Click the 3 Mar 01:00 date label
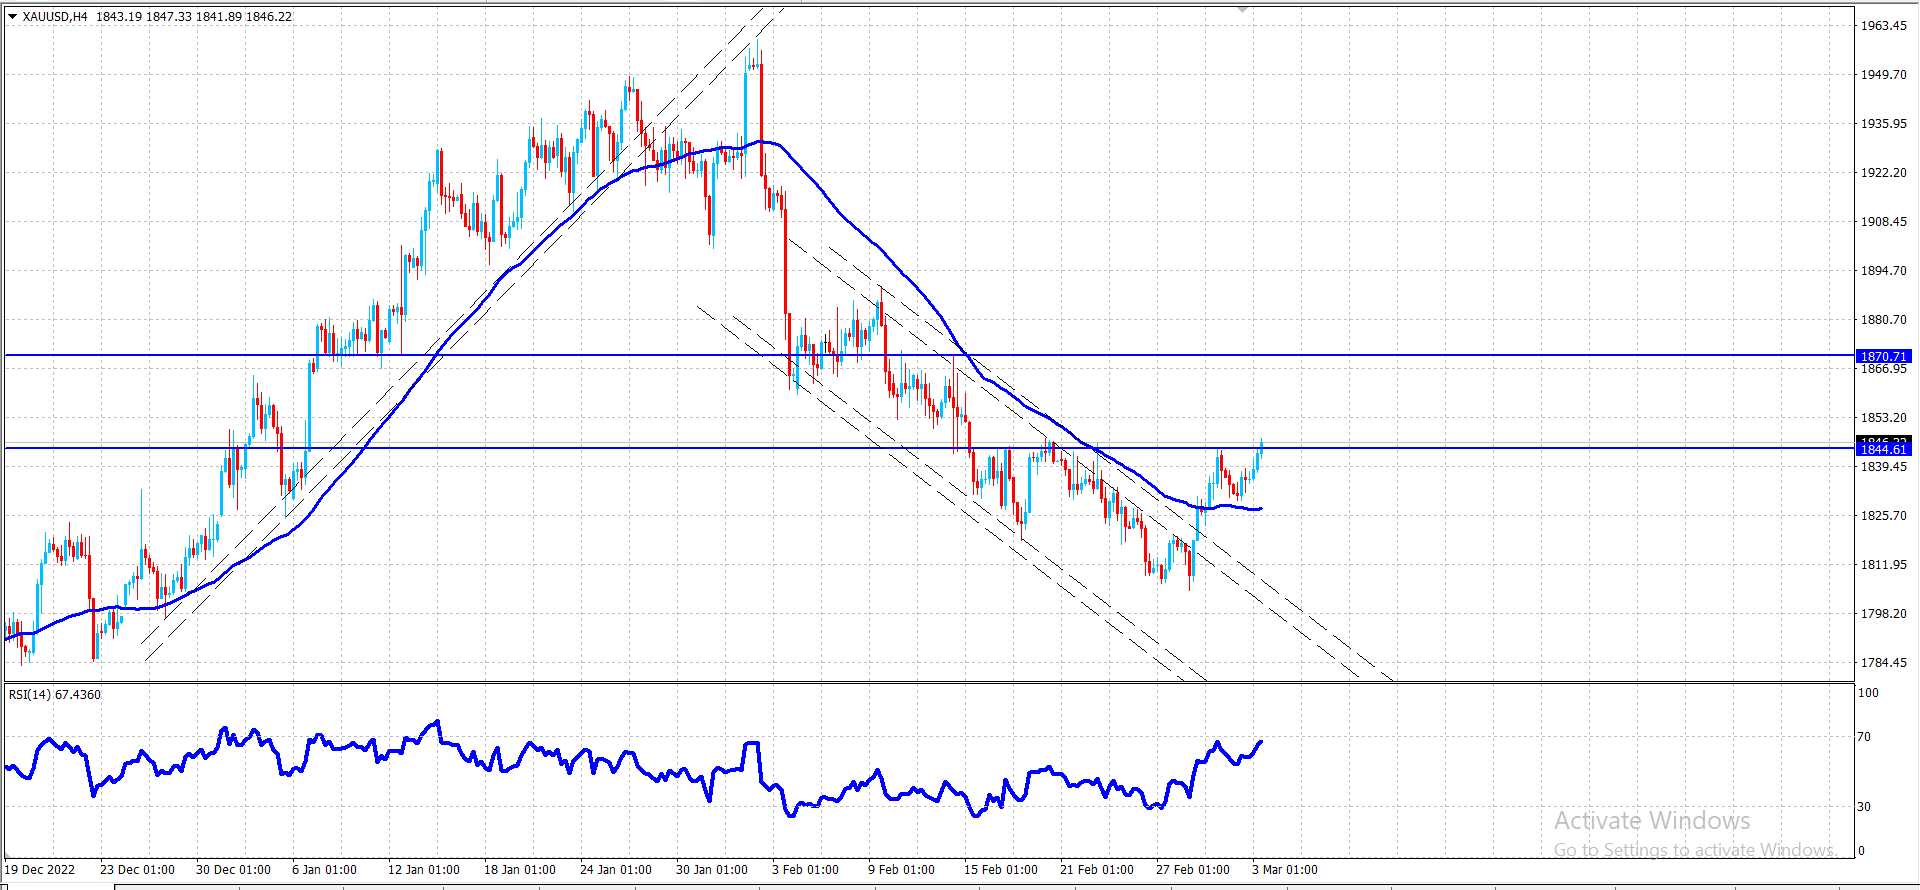 point(1285,869)
